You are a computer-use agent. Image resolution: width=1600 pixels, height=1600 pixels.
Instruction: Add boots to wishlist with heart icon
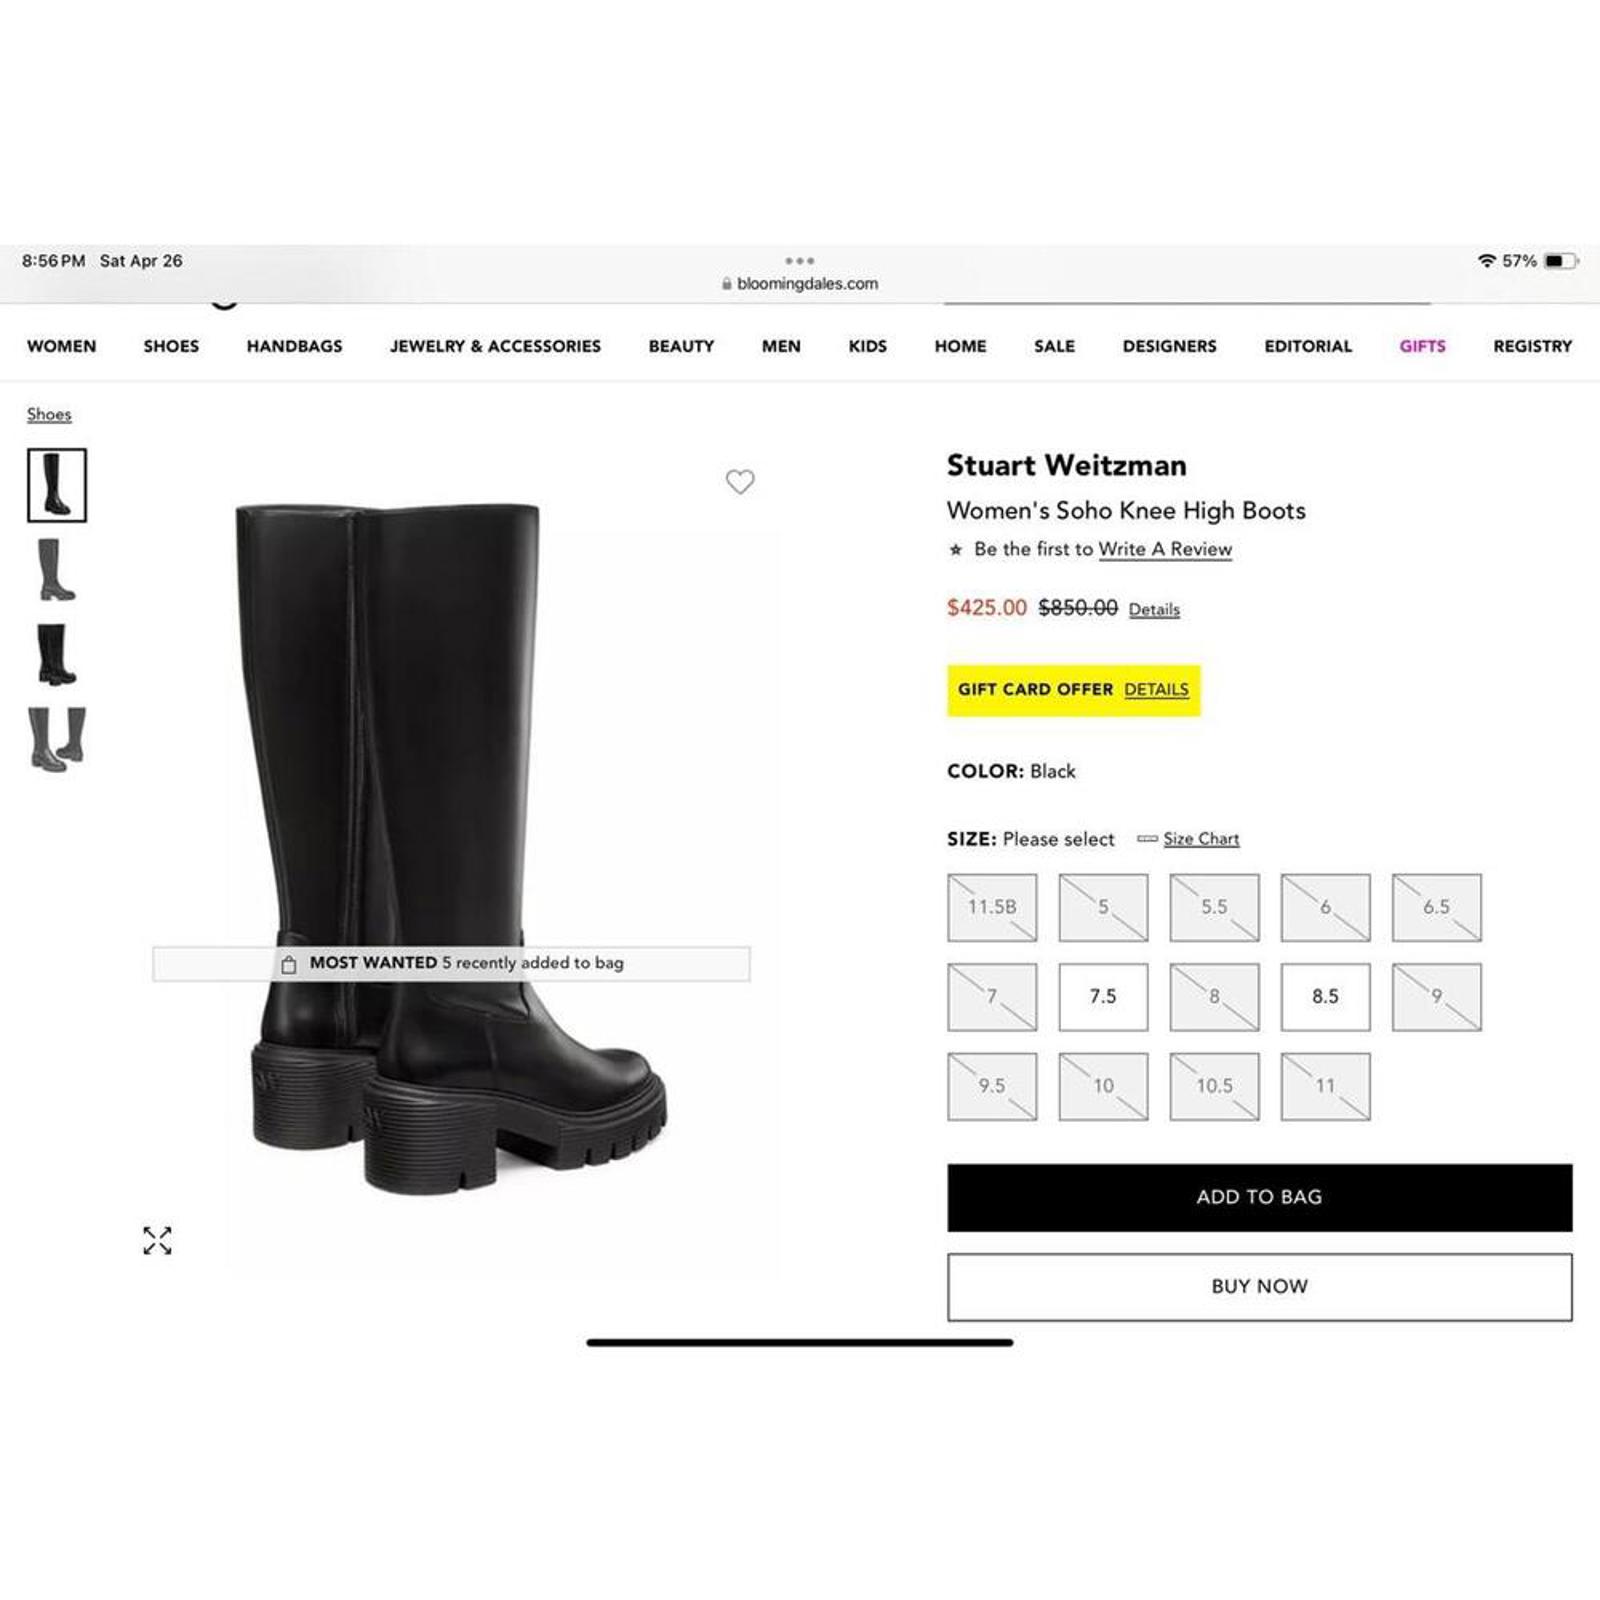click(740, 482)
